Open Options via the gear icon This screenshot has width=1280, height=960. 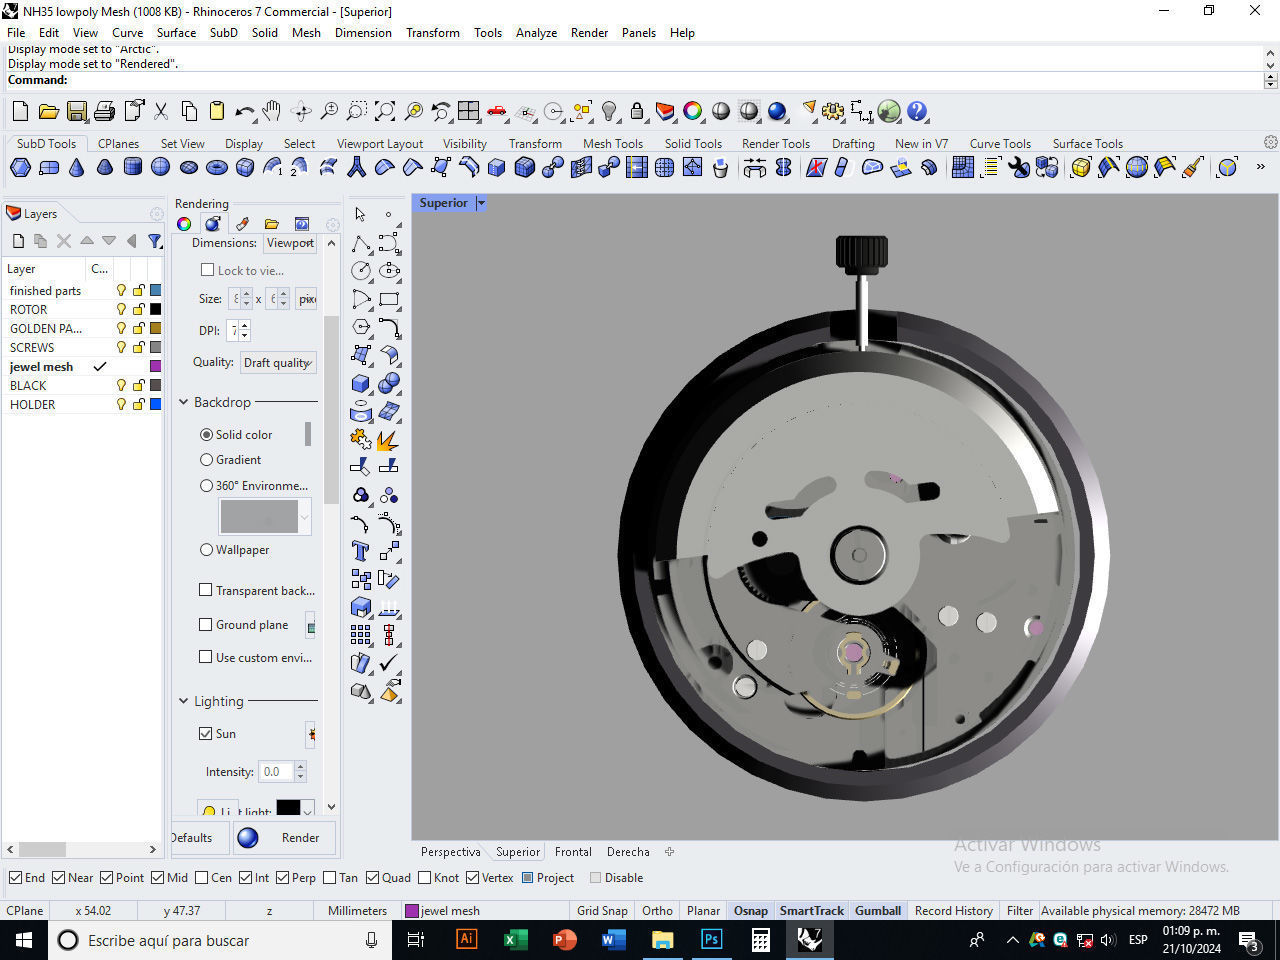tap(833, 111)
